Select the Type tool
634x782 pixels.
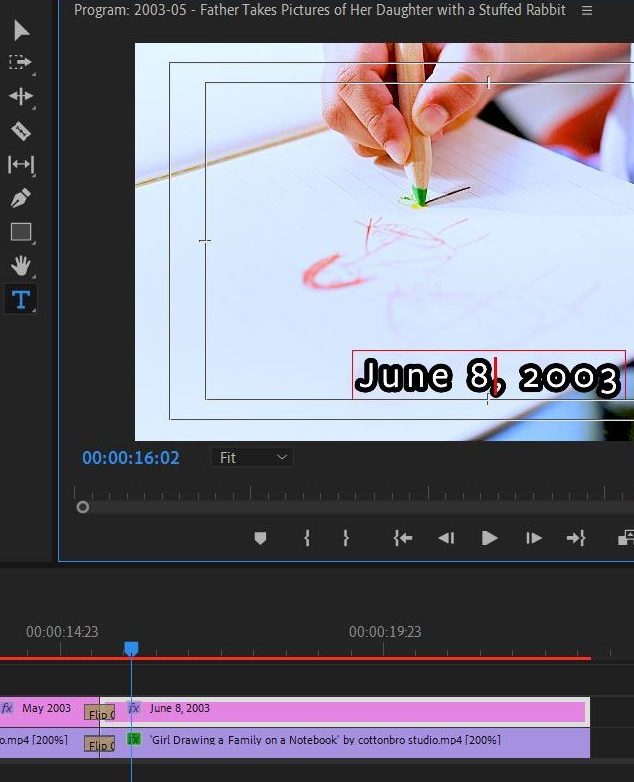(21, 299)
